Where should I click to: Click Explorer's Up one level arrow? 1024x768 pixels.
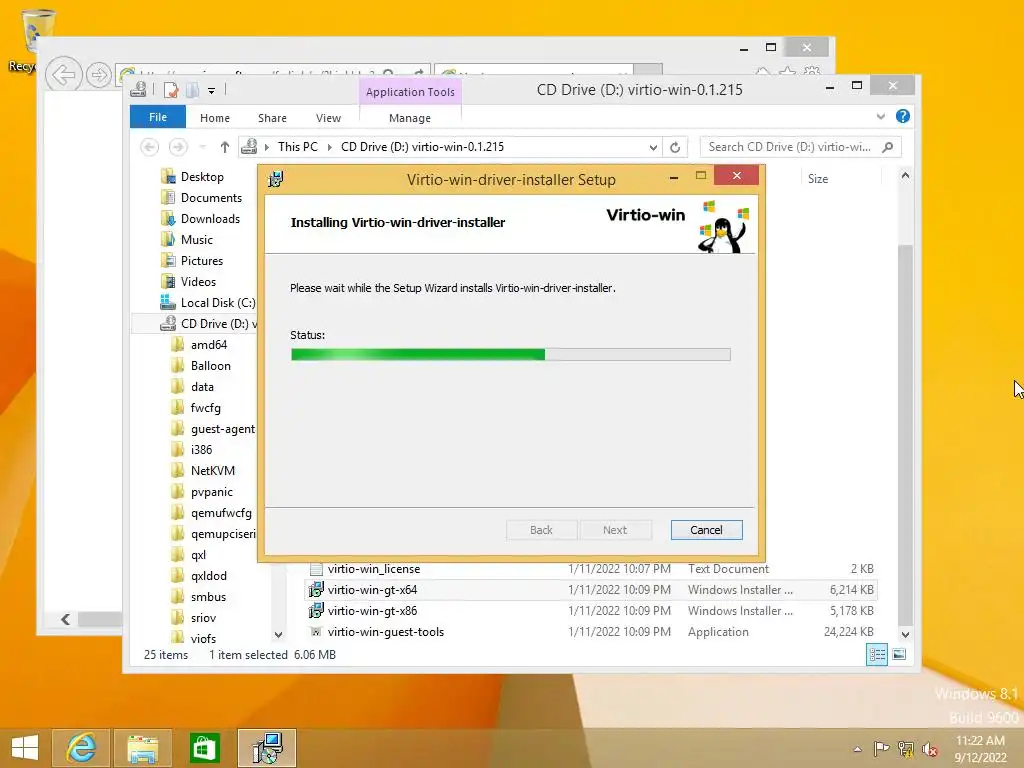pos(225,147)
